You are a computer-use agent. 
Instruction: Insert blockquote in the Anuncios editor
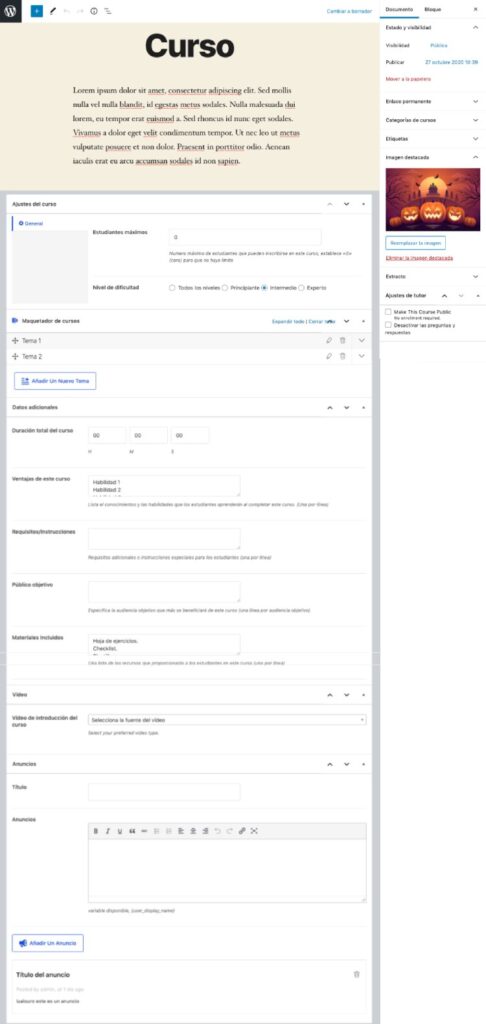[132, 831]
